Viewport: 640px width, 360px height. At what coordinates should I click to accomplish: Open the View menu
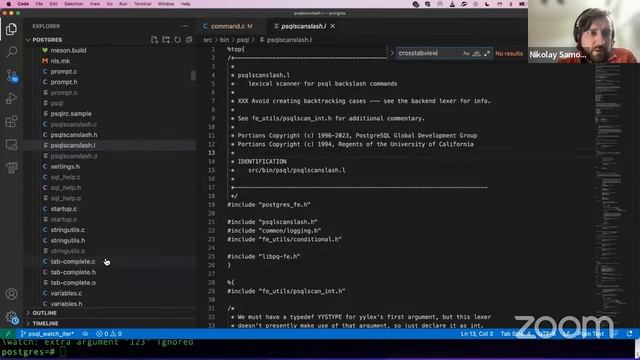coord(95,4)
